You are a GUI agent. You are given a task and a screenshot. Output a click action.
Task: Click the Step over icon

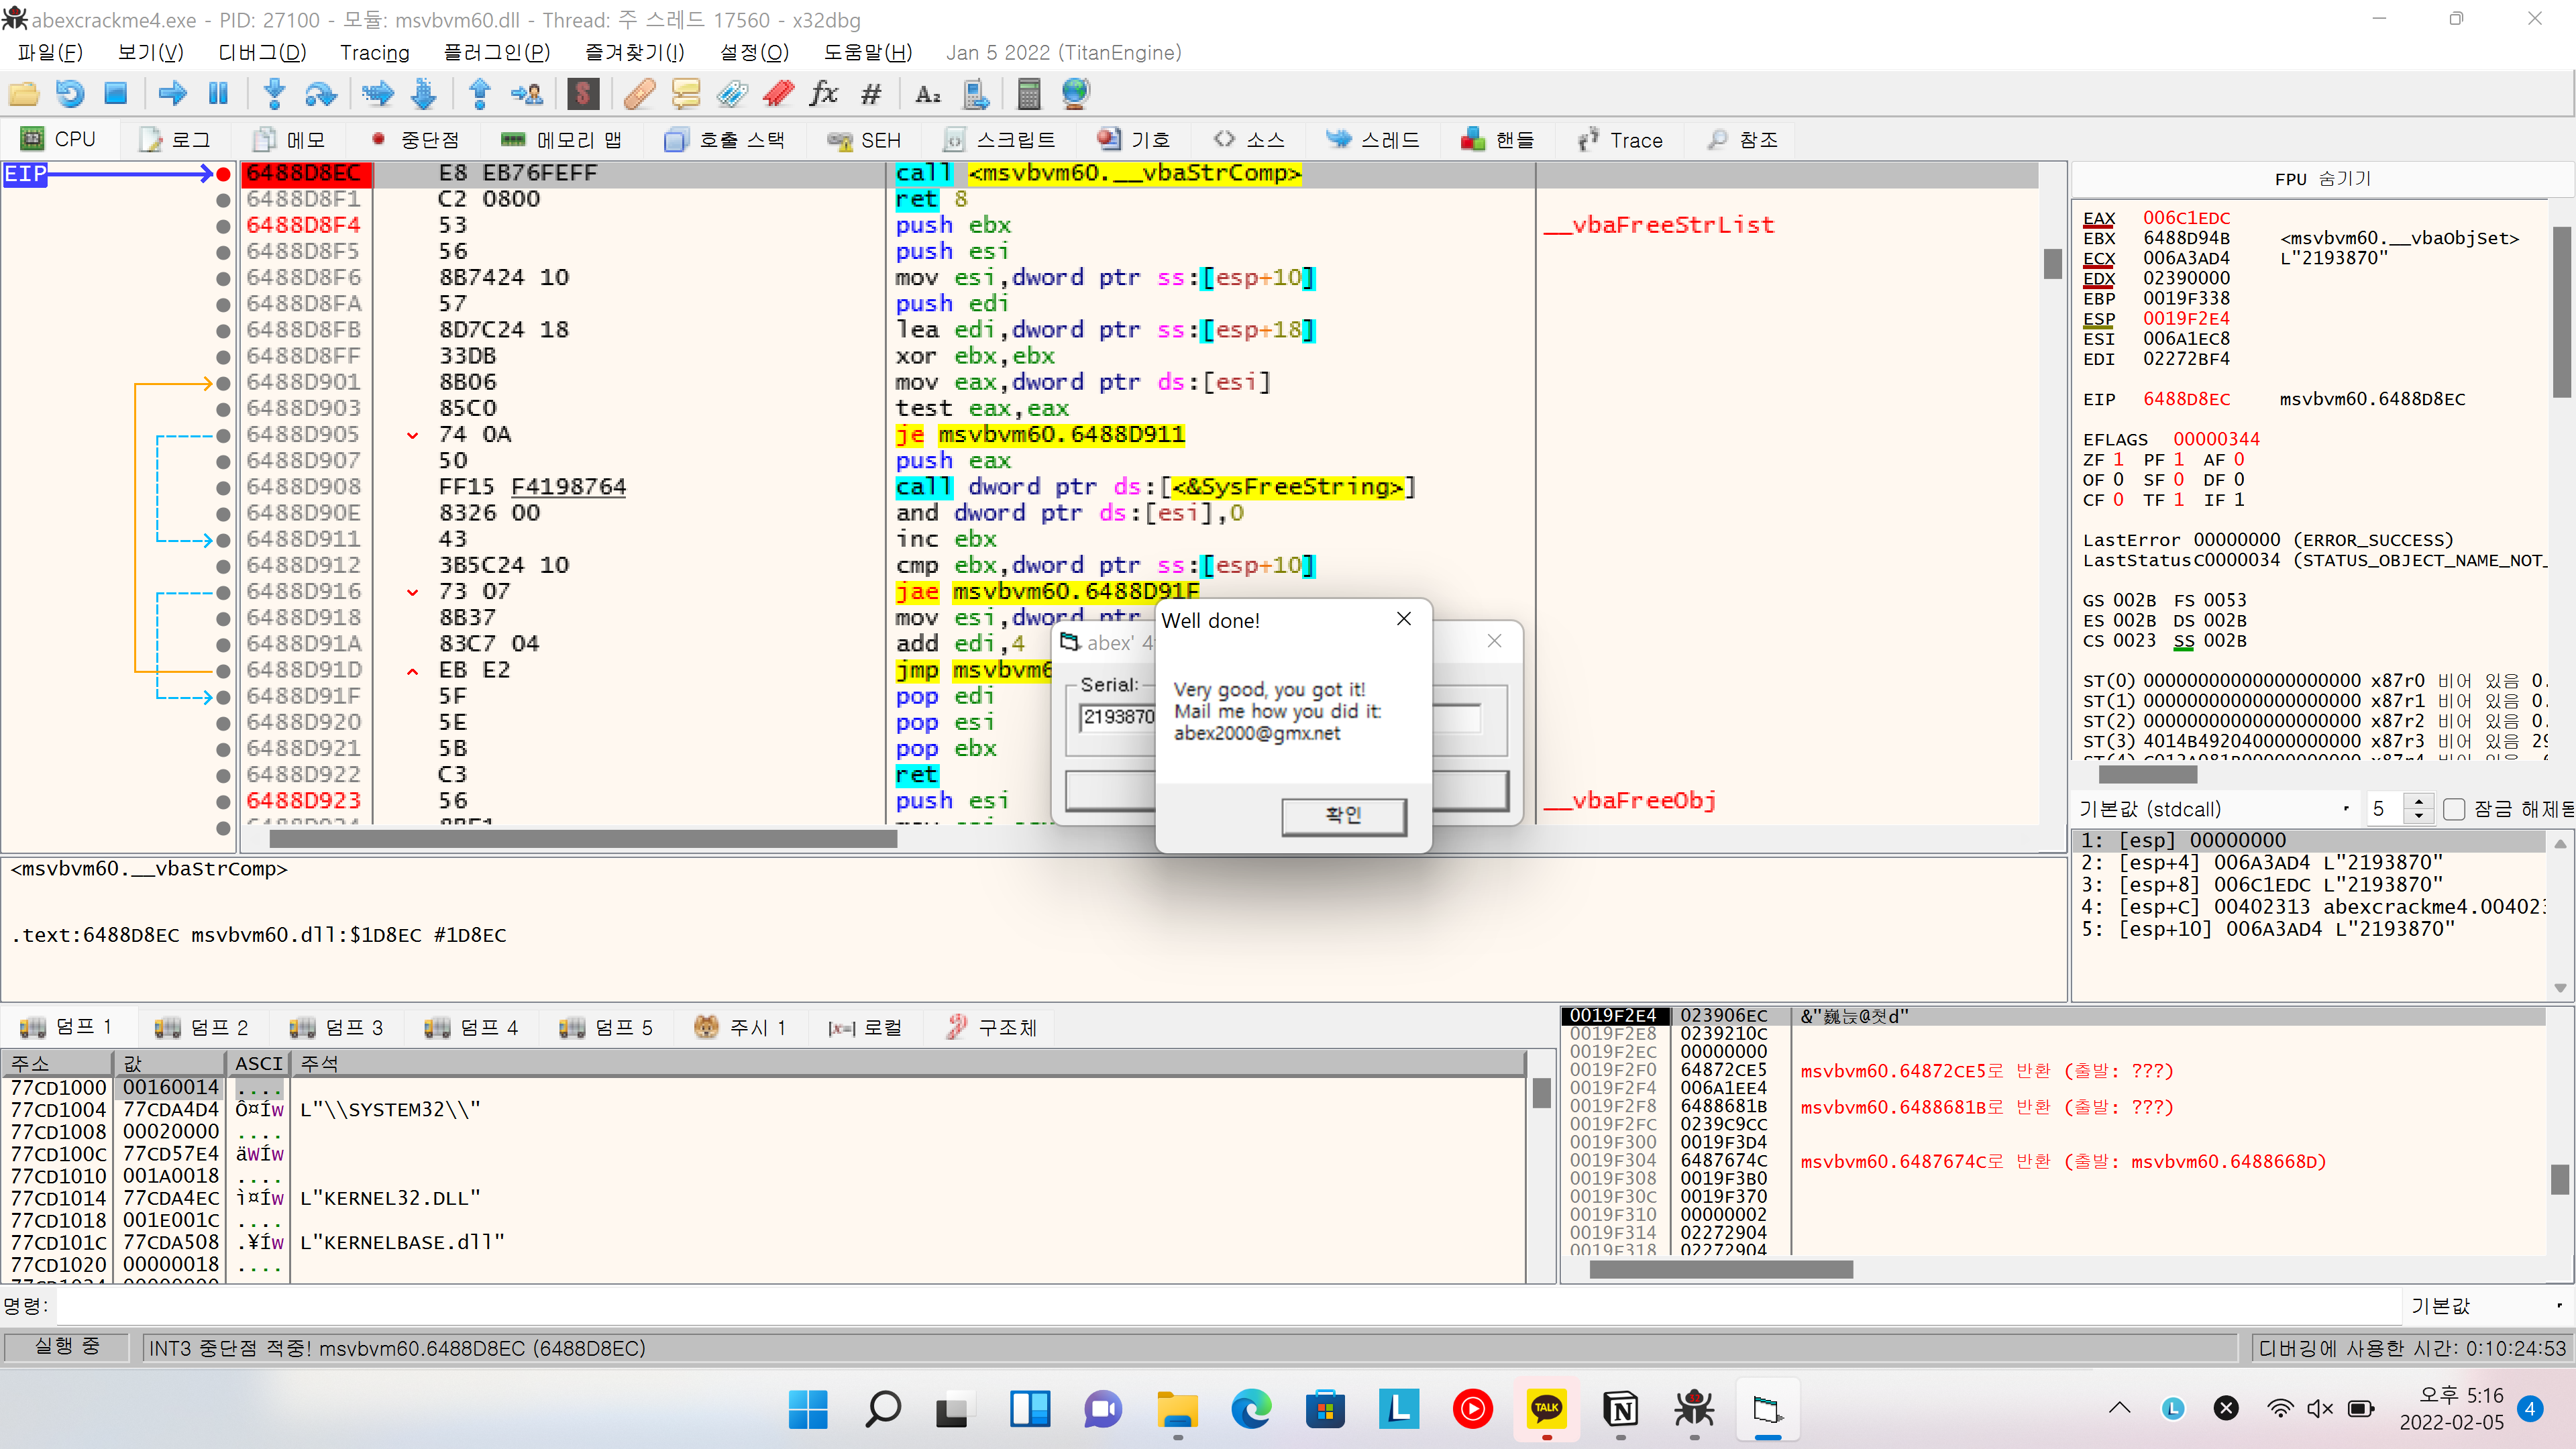click(x=320, y=94)
